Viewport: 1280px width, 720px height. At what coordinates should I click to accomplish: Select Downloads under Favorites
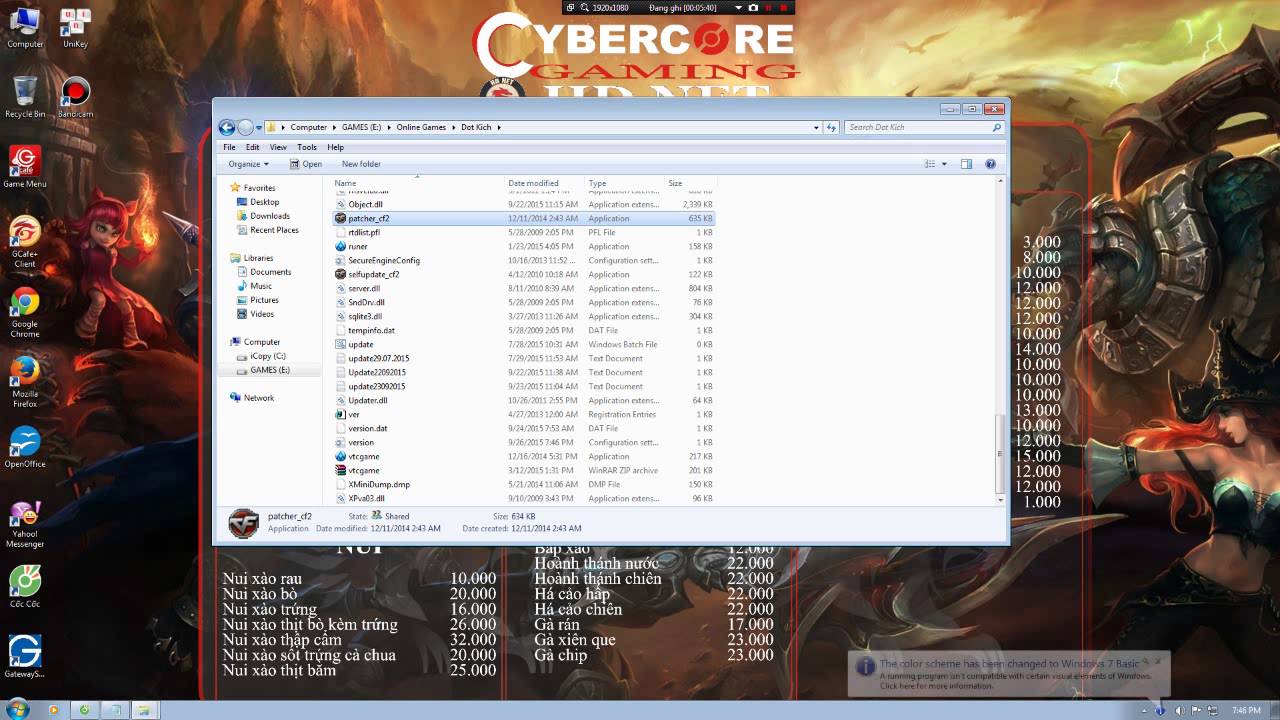[270, 216]
